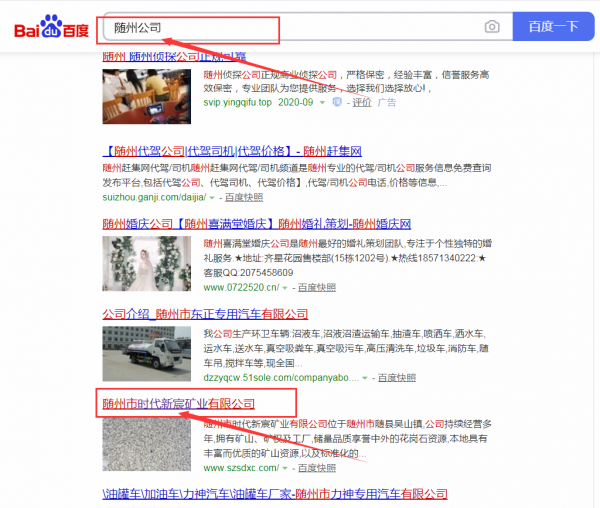Click the camera image search icon
The width and height of the screenshot is (600, 508).
tap(492, 27)
